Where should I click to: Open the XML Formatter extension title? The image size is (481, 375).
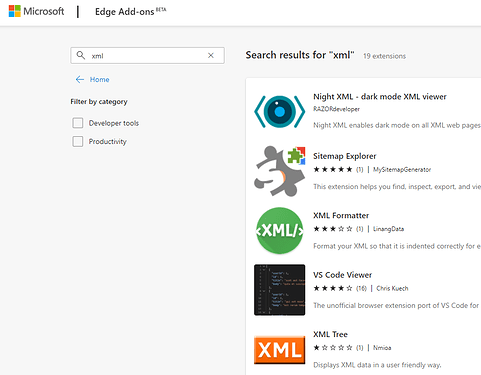pyautogui.click(x=341, y=215)
